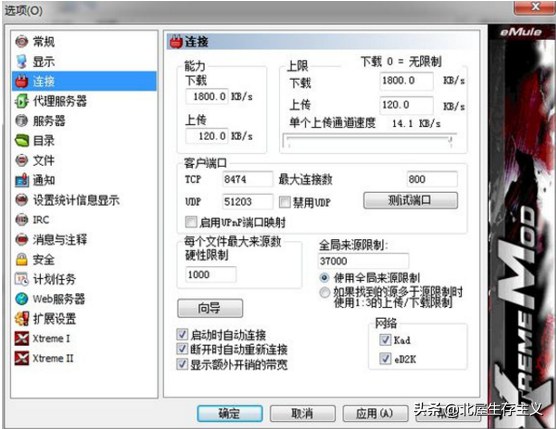The width and height of the screenshot is (556, 429).
Task: Click the UDP port field 51203
Action: pos(248,202)
